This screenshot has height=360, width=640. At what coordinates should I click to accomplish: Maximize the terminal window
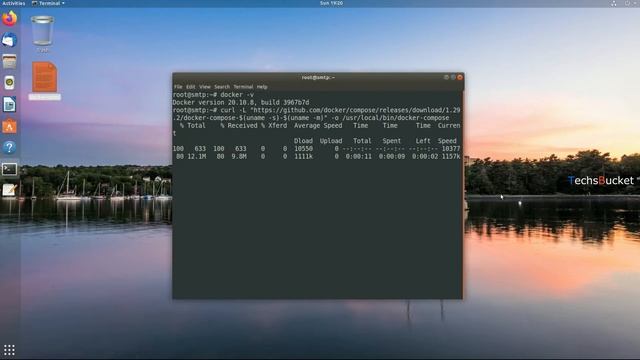click(x=453, y=77)
